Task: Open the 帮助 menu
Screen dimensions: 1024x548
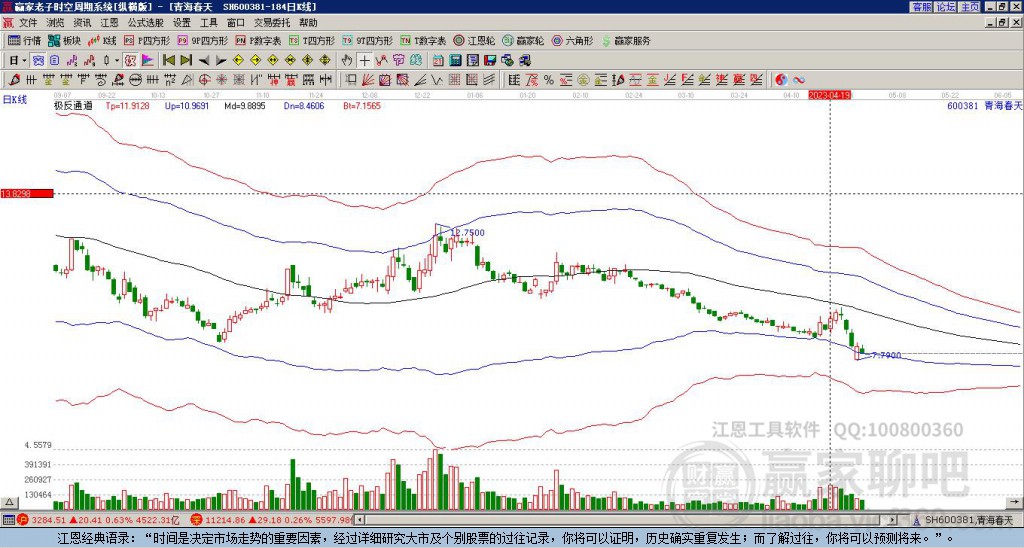Action: 308,23
